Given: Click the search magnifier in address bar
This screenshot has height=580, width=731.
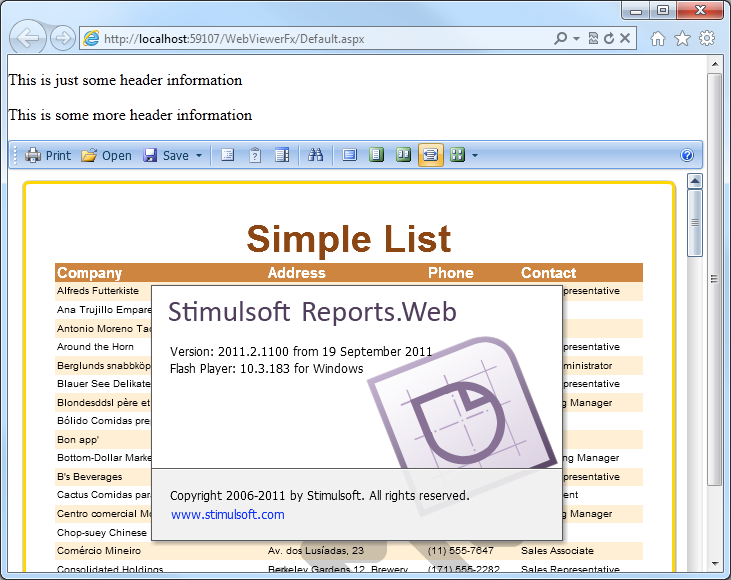Looking at the screenshot, I should point(560,38).
